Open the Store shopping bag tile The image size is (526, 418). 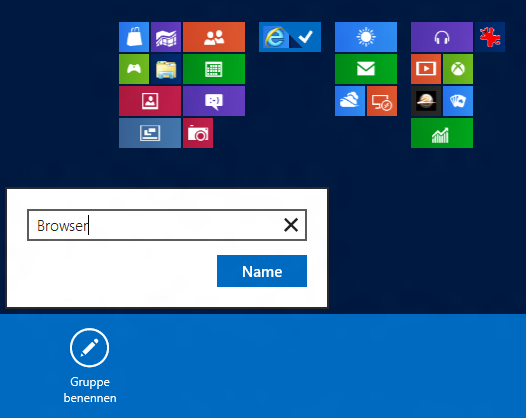[x=134, y=37]
